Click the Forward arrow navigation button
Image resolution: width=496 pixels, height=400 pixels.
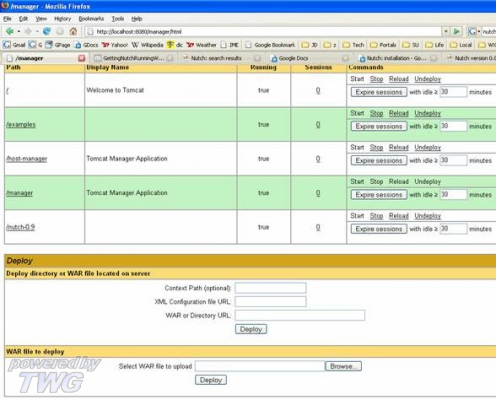coord(28,31)
